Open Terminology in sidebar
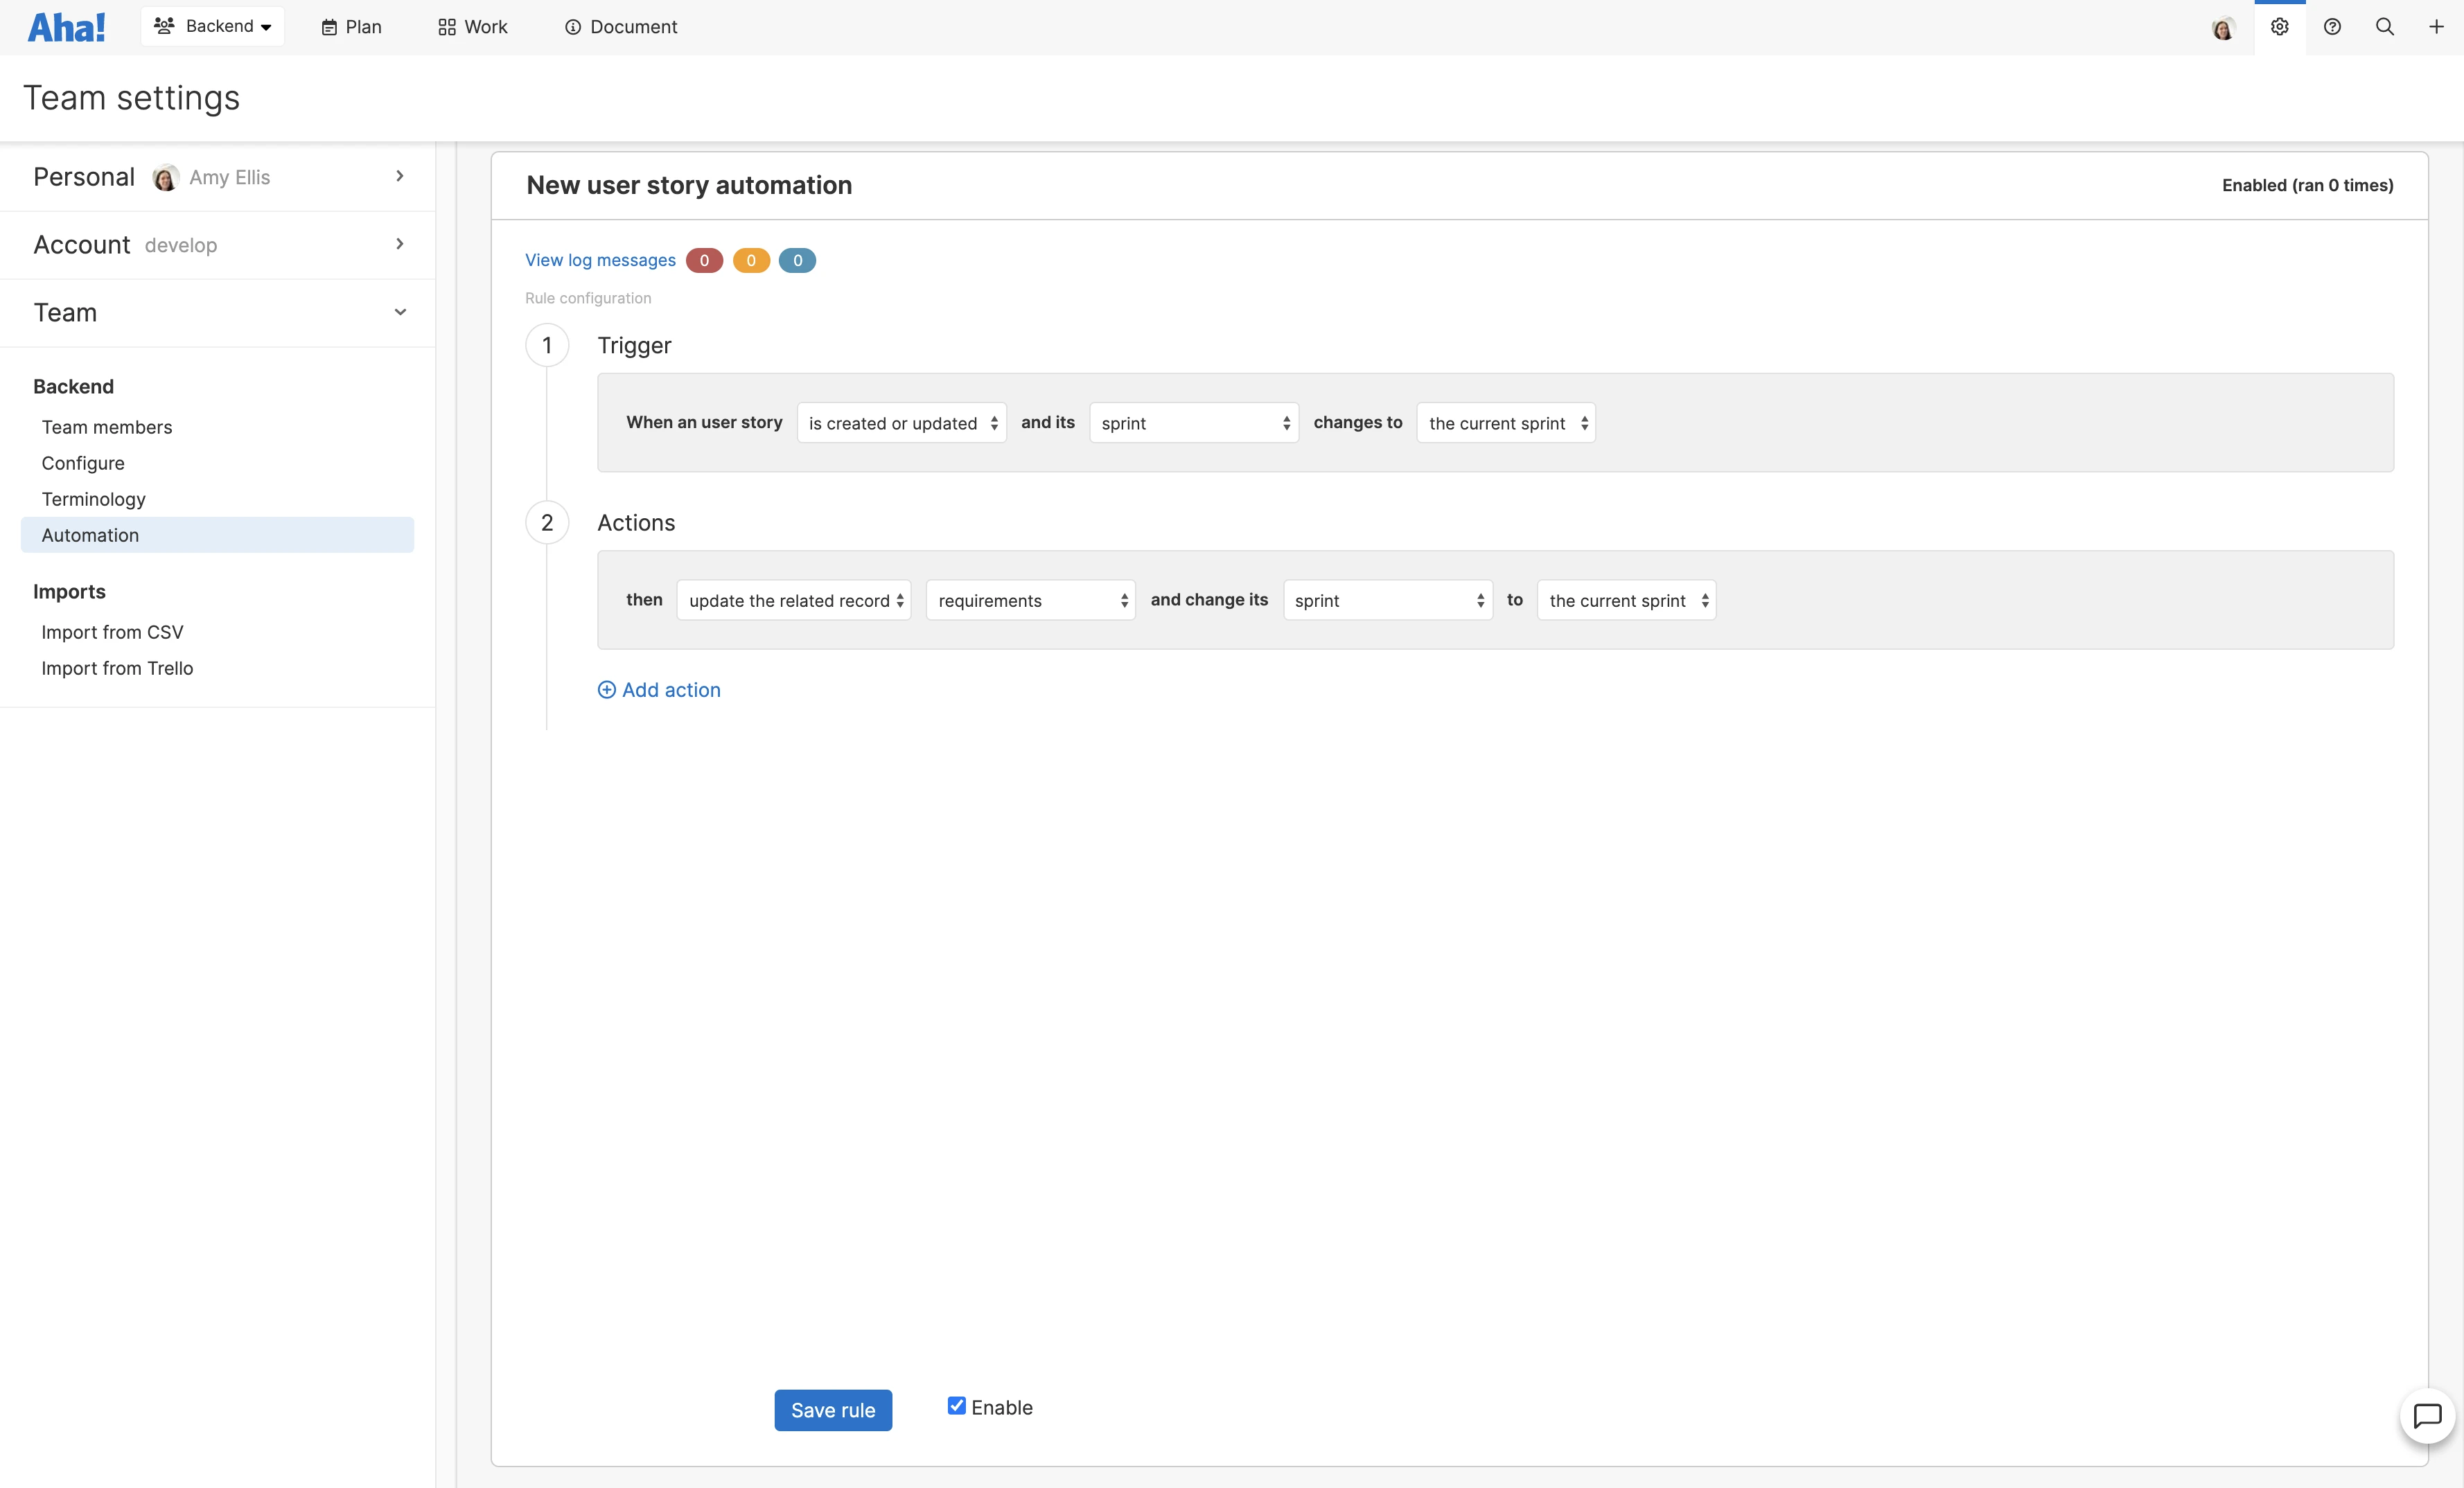 coord(93,499)
